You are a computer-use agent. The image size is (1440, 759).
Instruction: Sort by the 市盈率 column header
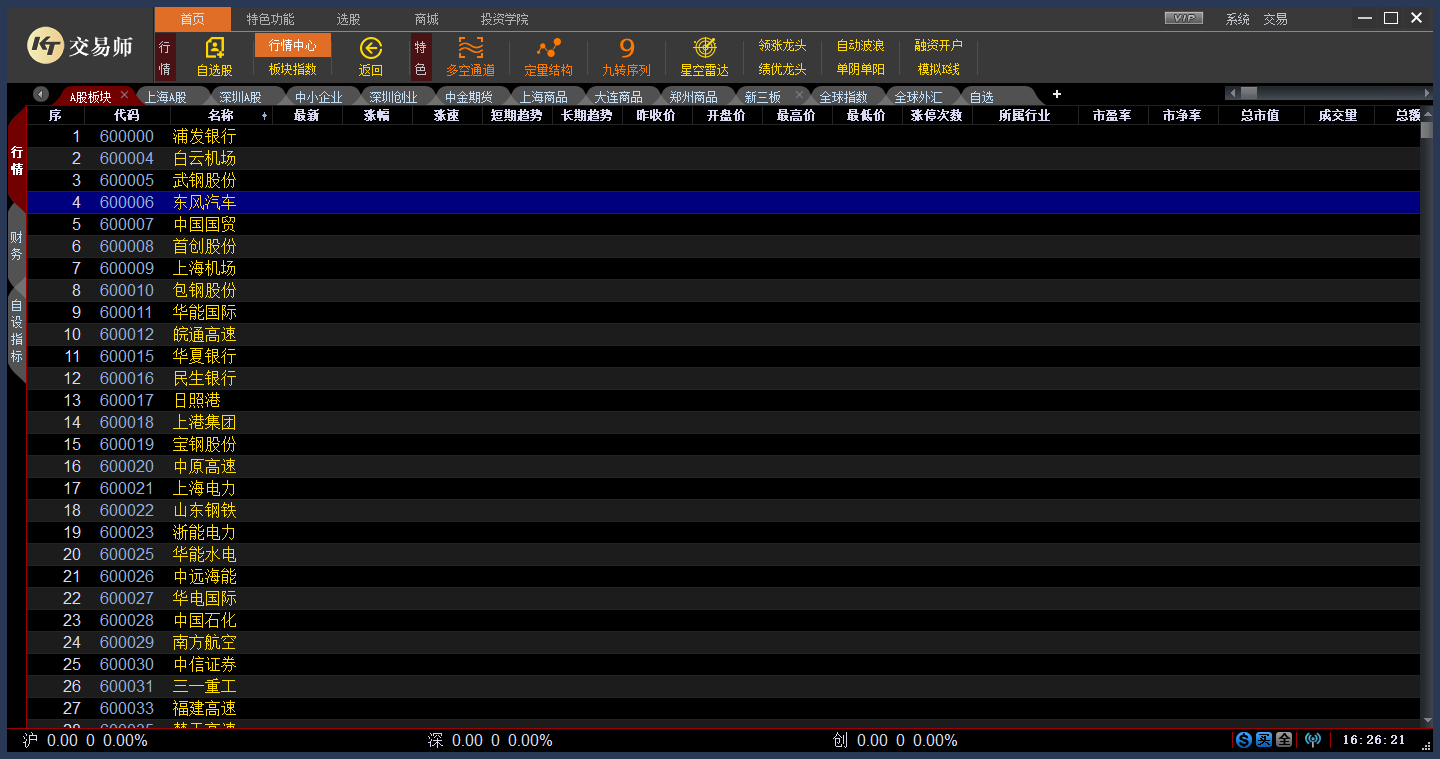coord(1112,115)
